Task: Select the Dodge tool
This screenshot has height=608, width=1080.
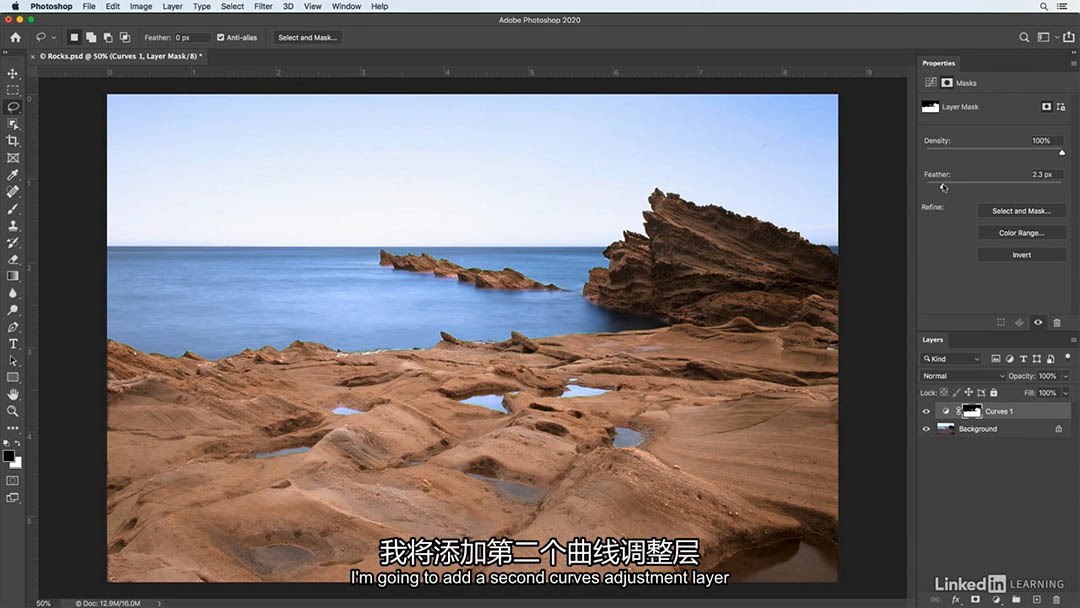Action: (12, 310)
